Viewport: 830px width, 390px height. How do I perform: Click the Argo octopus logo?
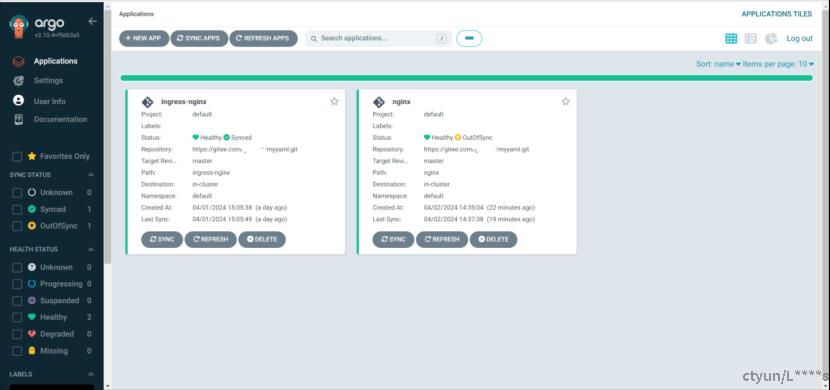[19, 27]
